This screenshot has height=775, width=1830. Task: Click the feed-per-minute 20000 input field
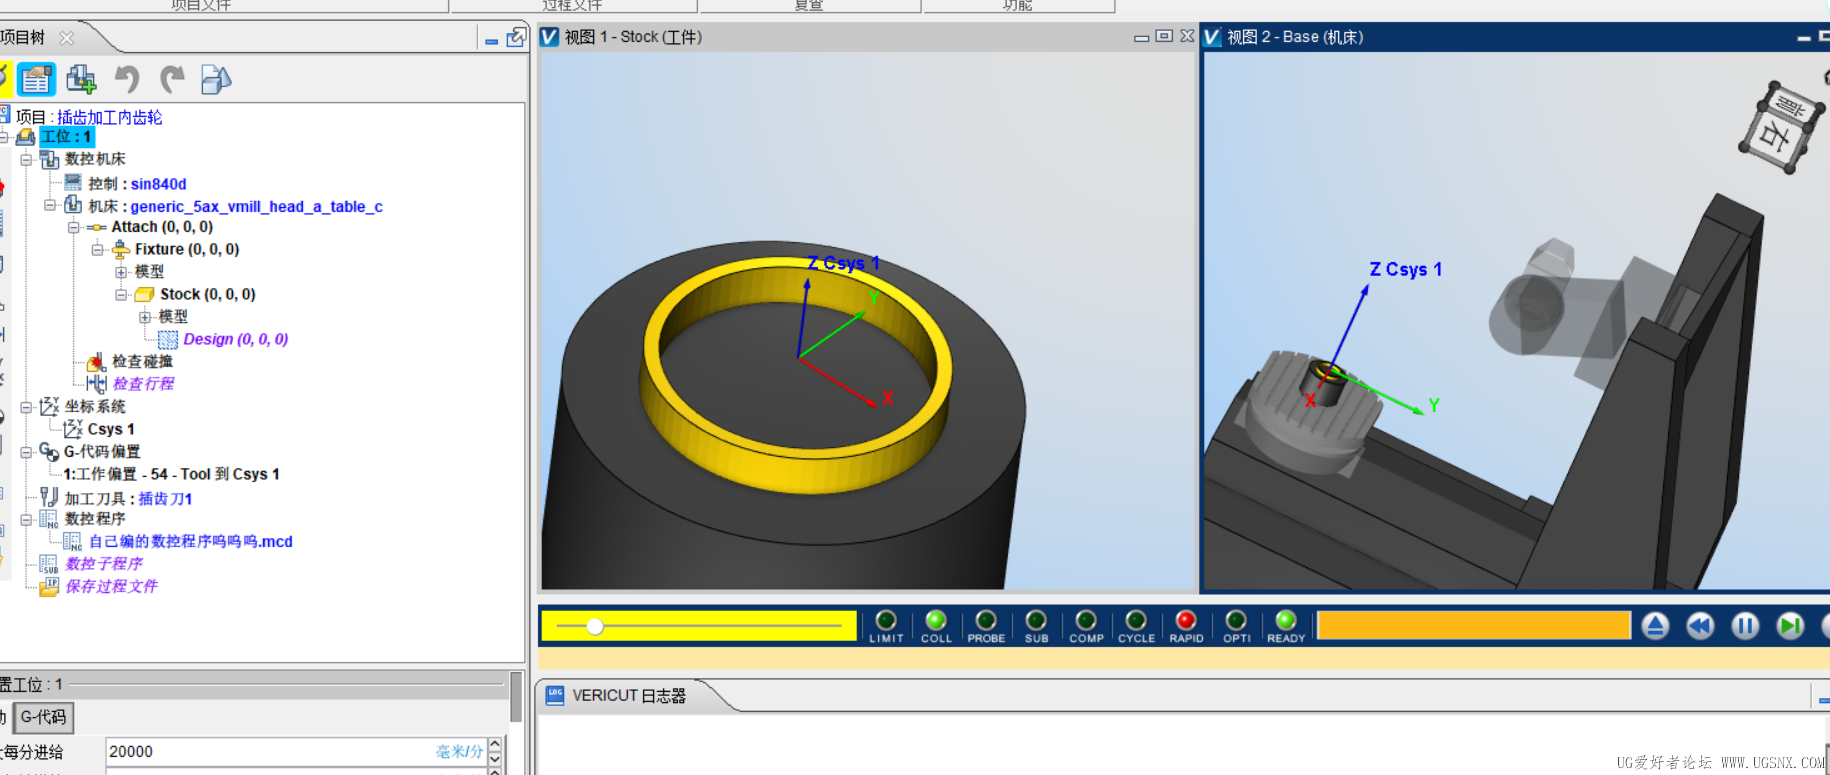296,752
